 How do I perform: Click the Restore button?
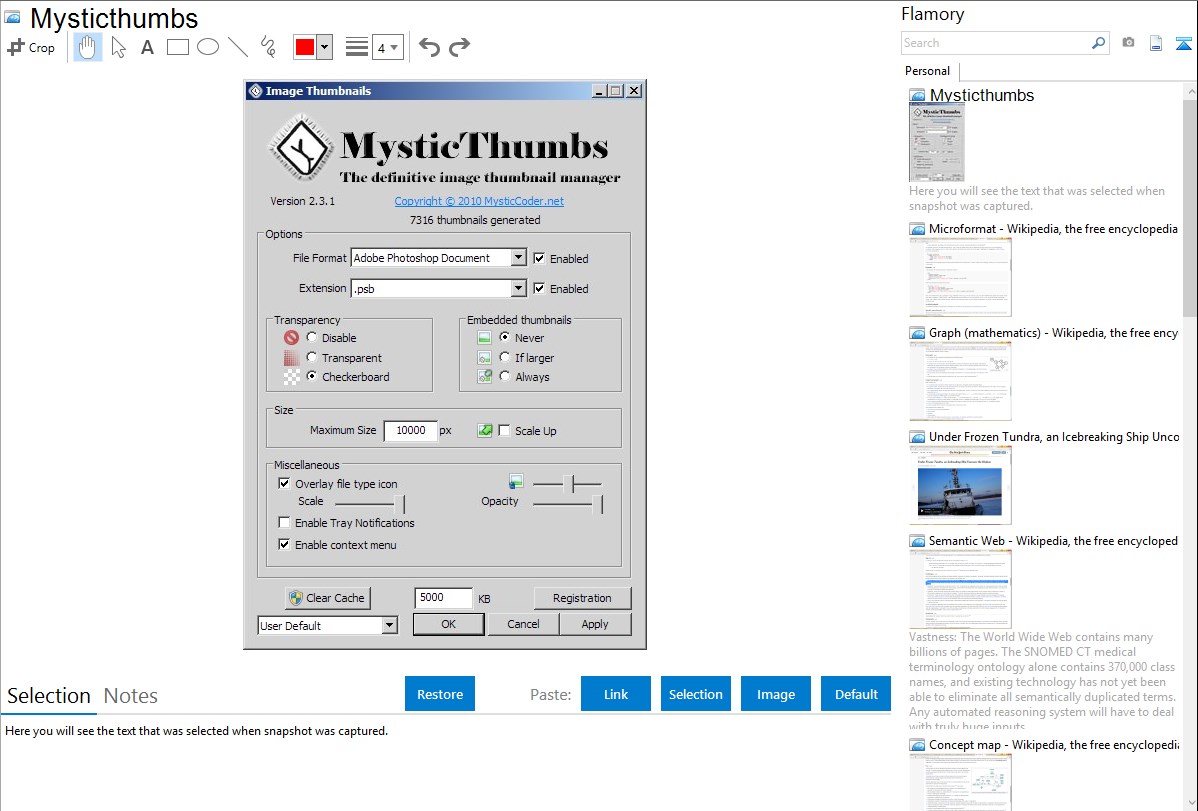pos(440,694)
